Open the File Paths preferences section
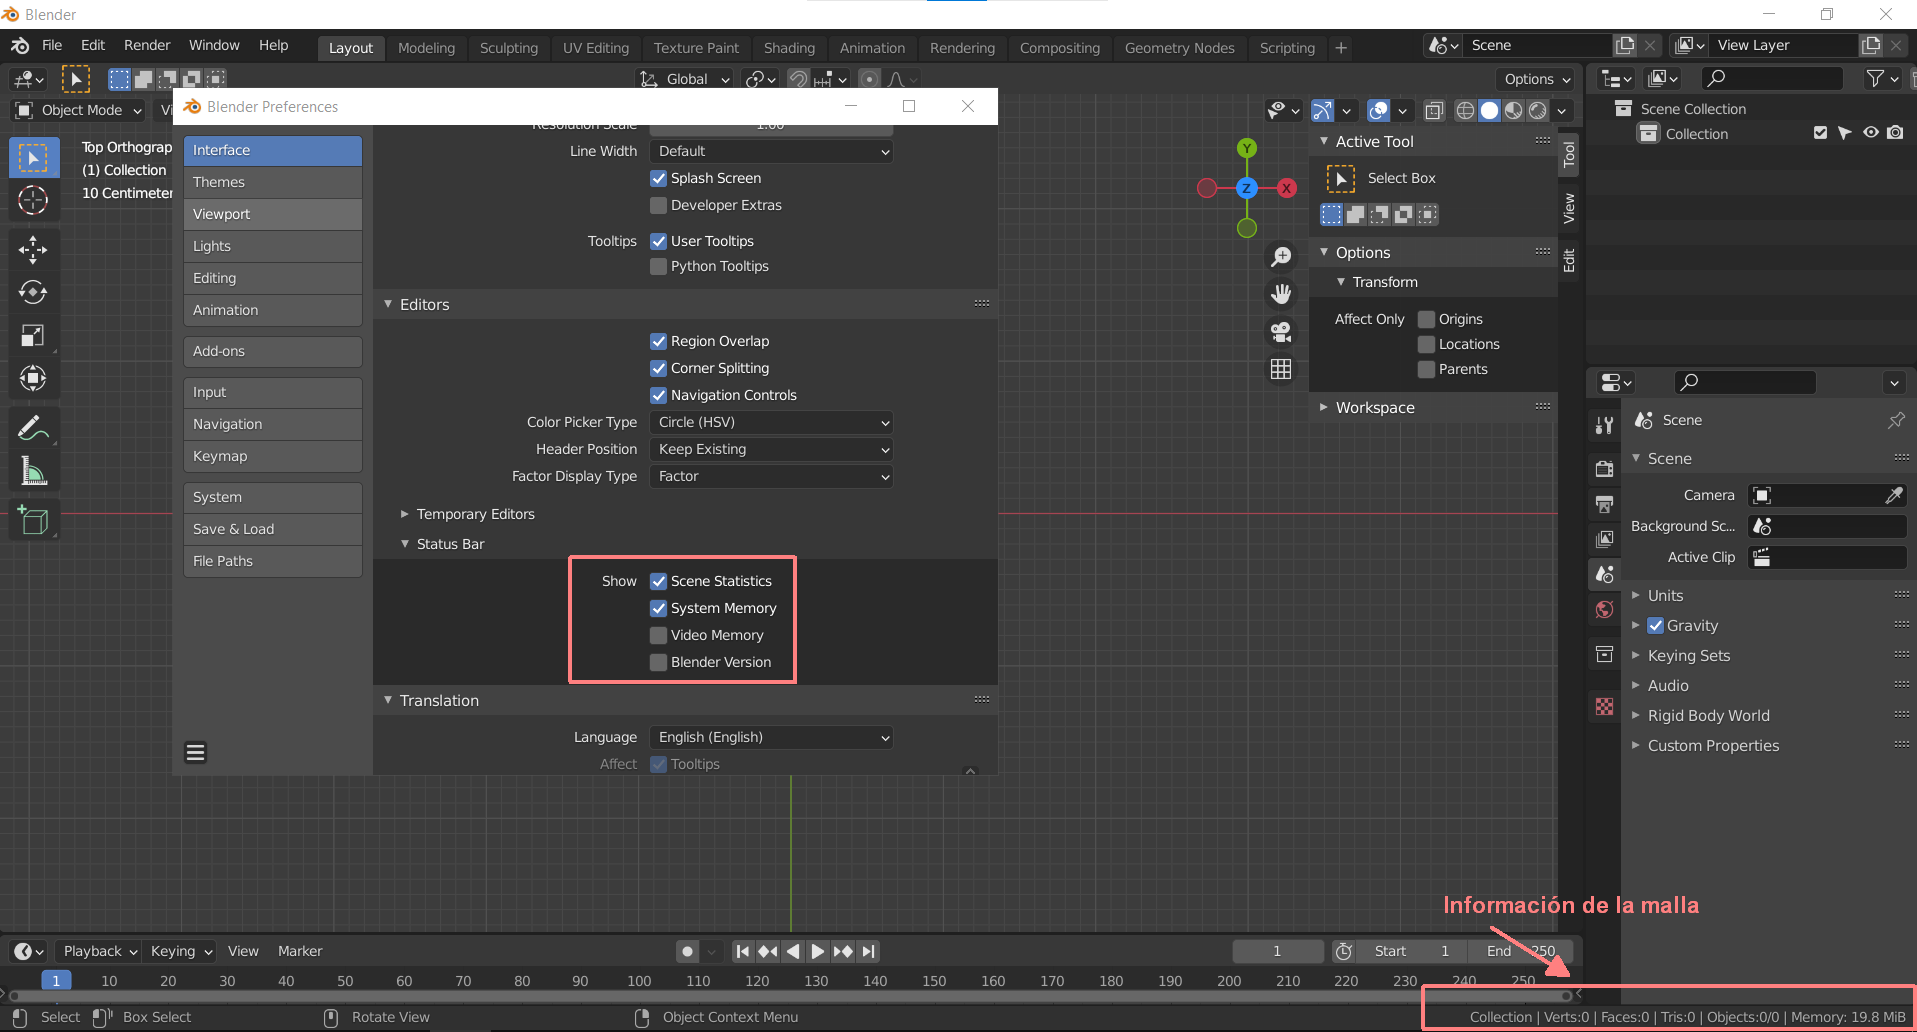The height and width of the screenshot is (1032, 1917). 272,561
